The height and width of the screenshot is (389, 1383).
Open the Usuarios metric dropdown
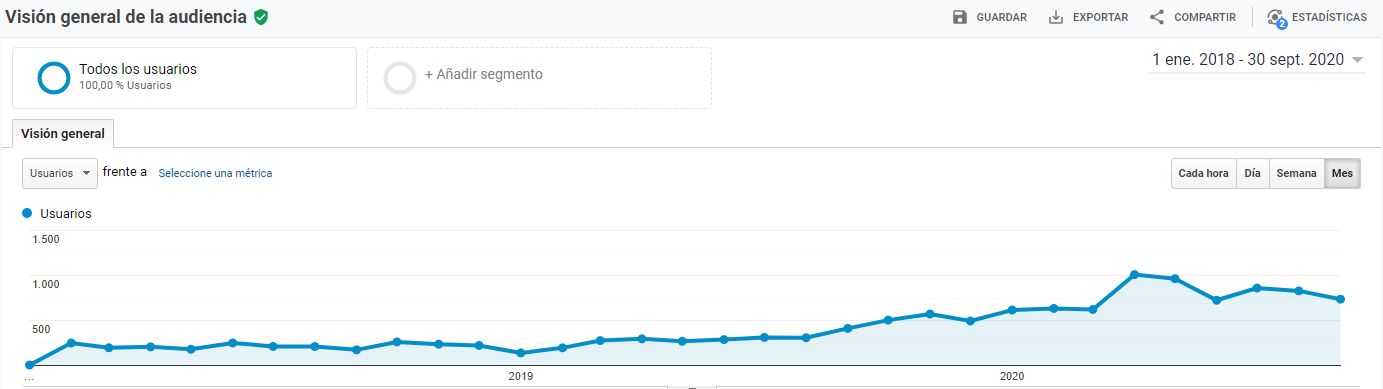[60, 173]
